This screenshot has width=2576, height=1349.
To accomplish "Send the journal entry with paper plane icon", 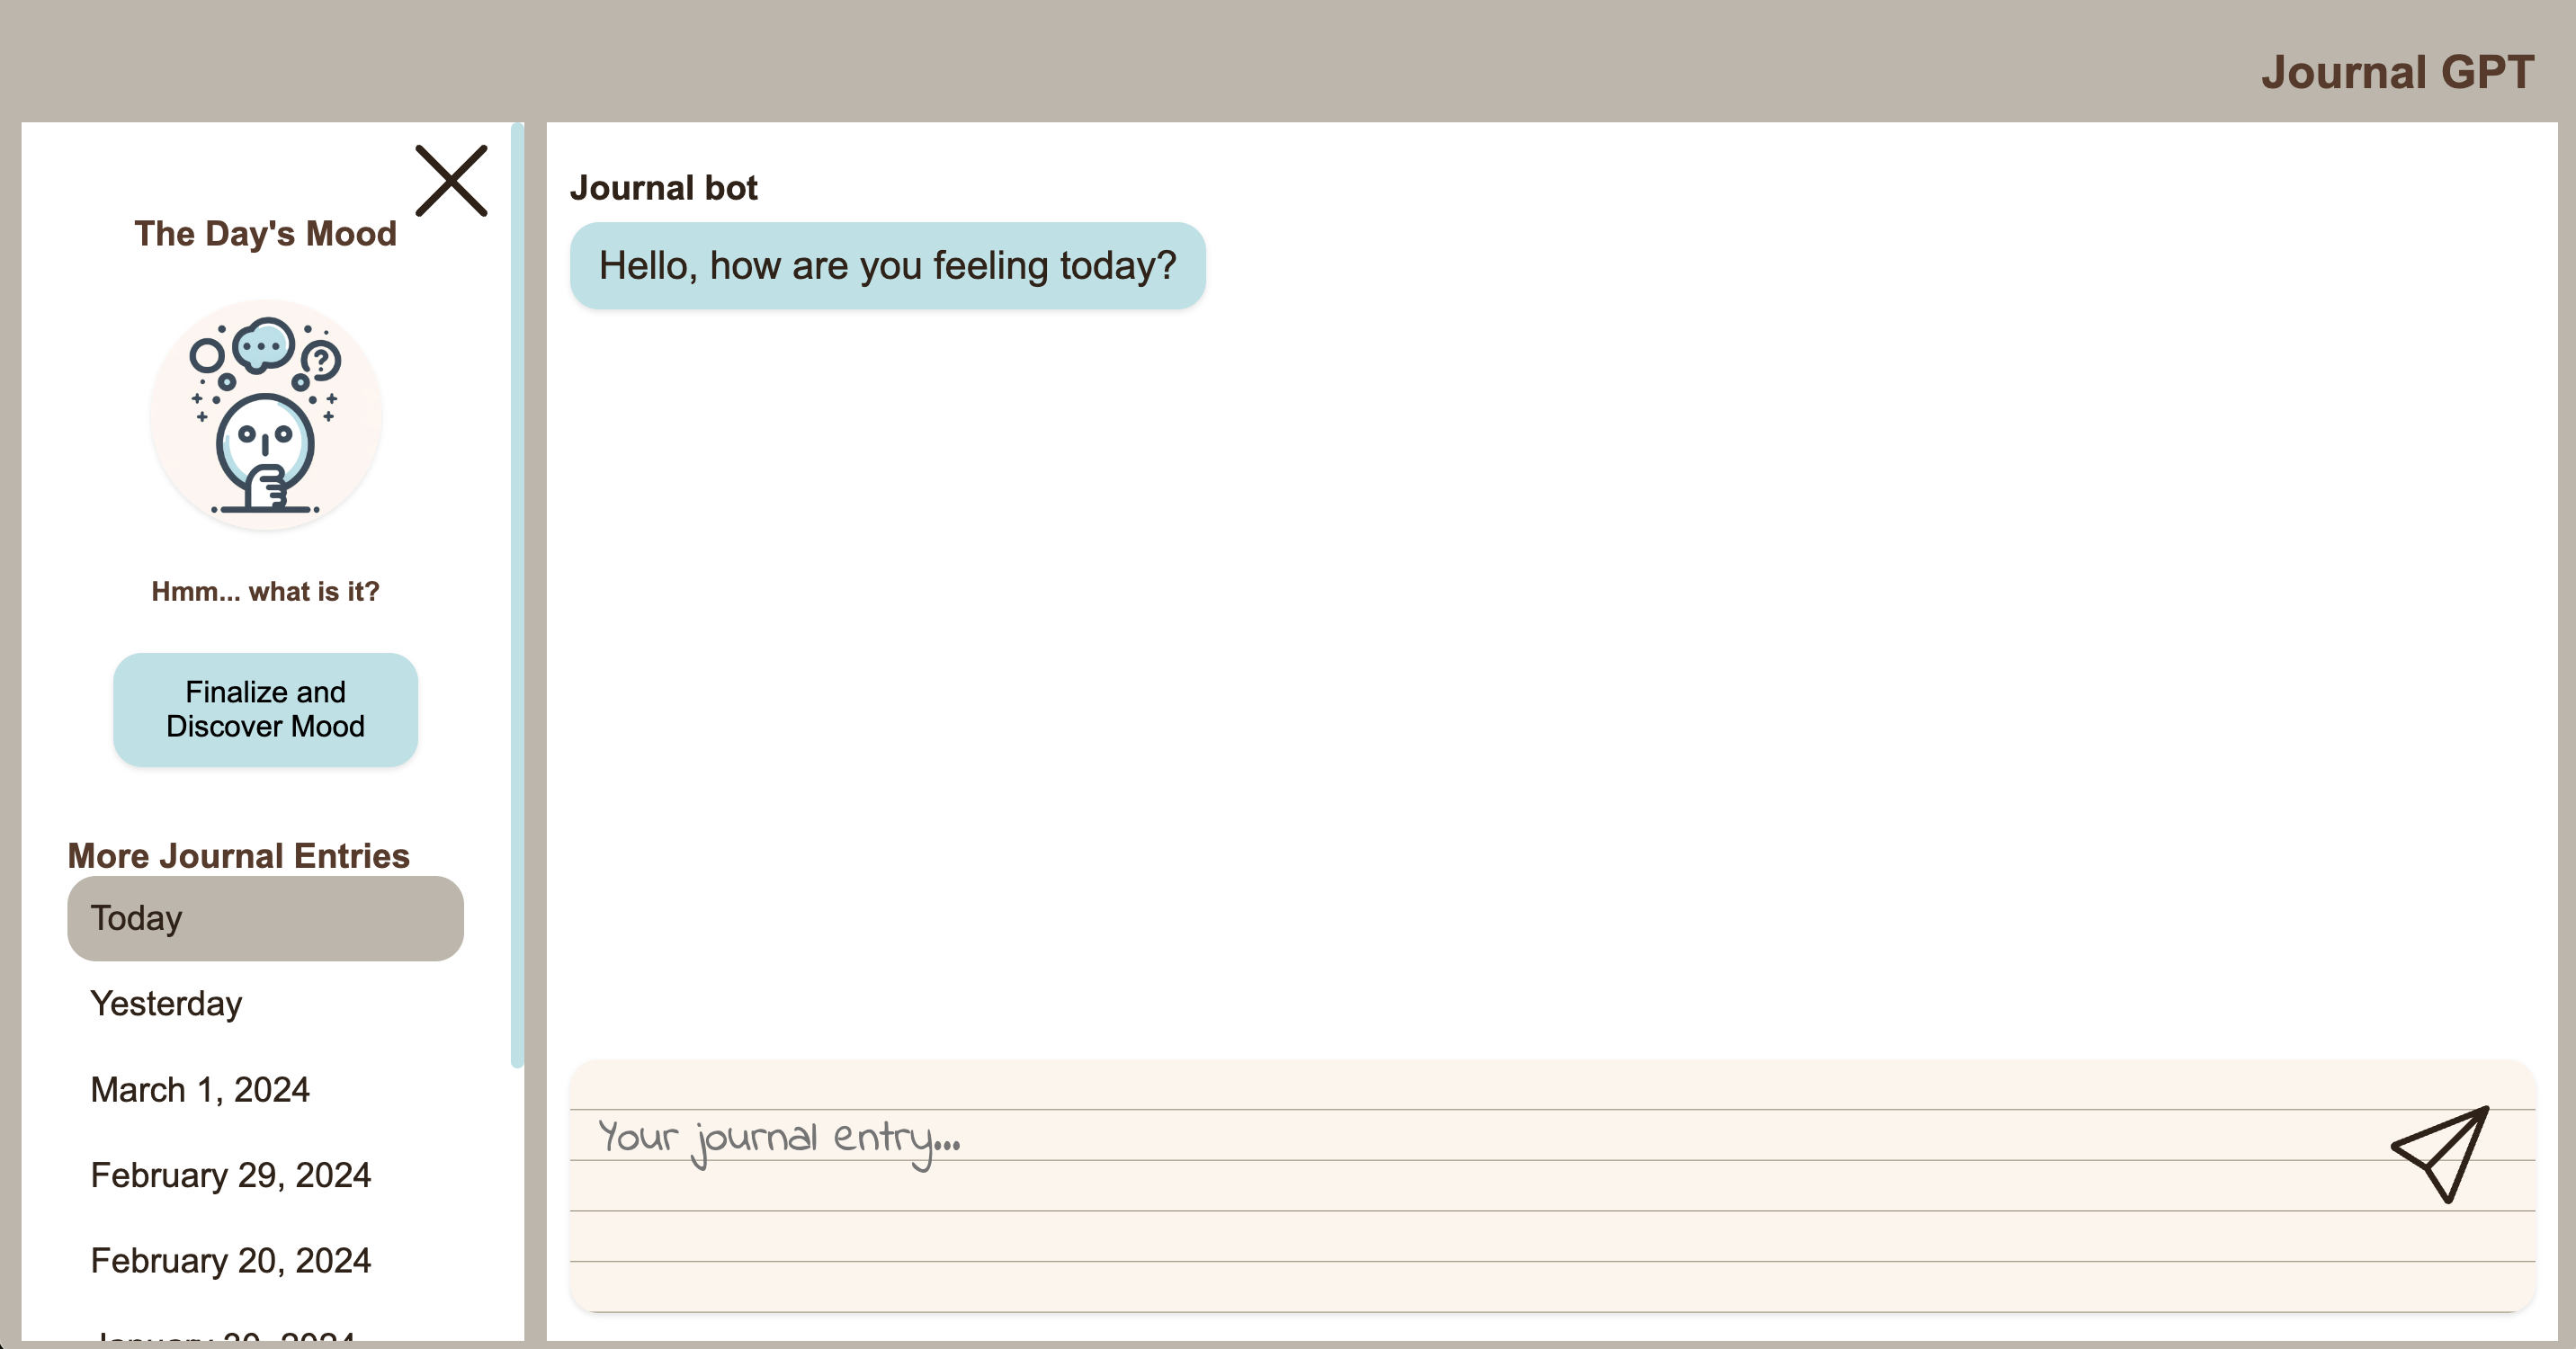I will click(x=2441, y=1154).
